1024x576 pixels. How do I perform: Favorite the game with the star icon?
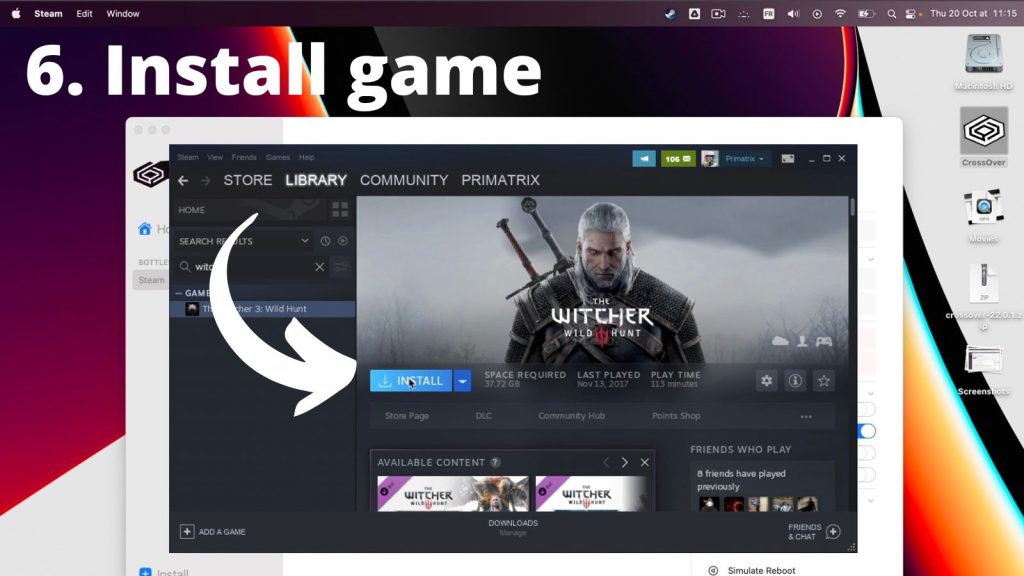(x=824, y=381)
